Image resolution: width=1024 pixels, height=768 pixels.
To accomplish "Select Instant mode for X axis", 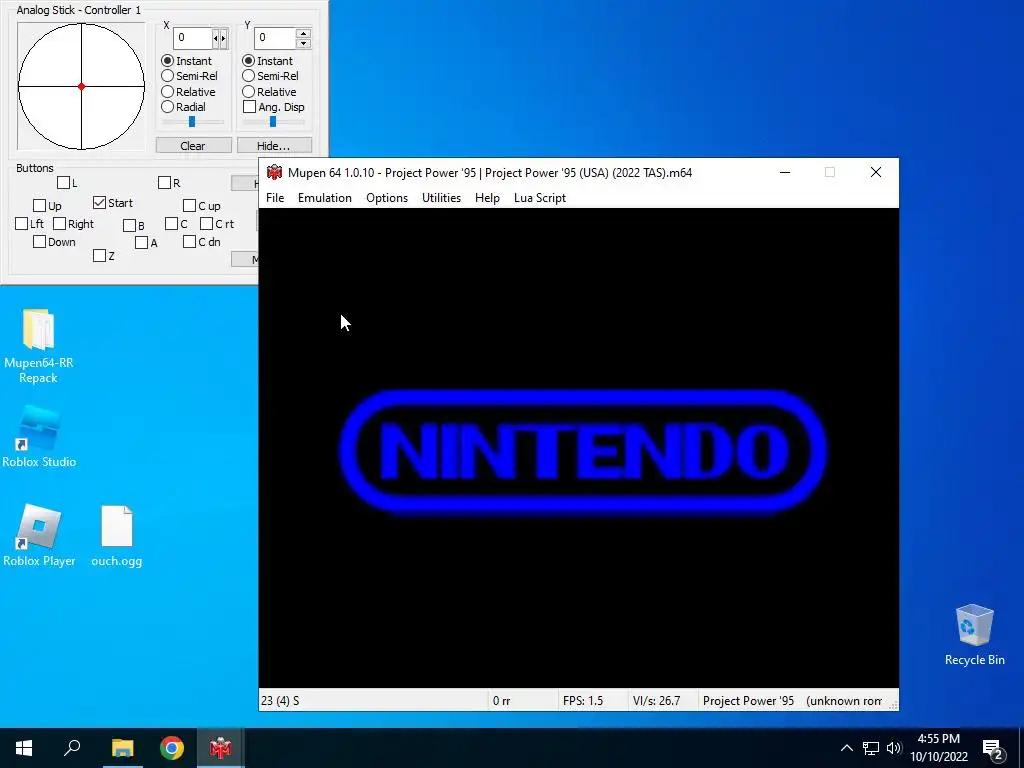I will click(x=167, y=60).
